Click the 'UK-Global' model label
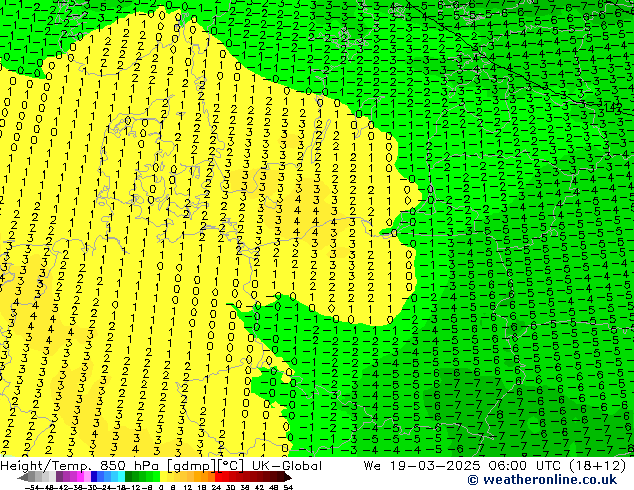 click(x=287, y=466)
